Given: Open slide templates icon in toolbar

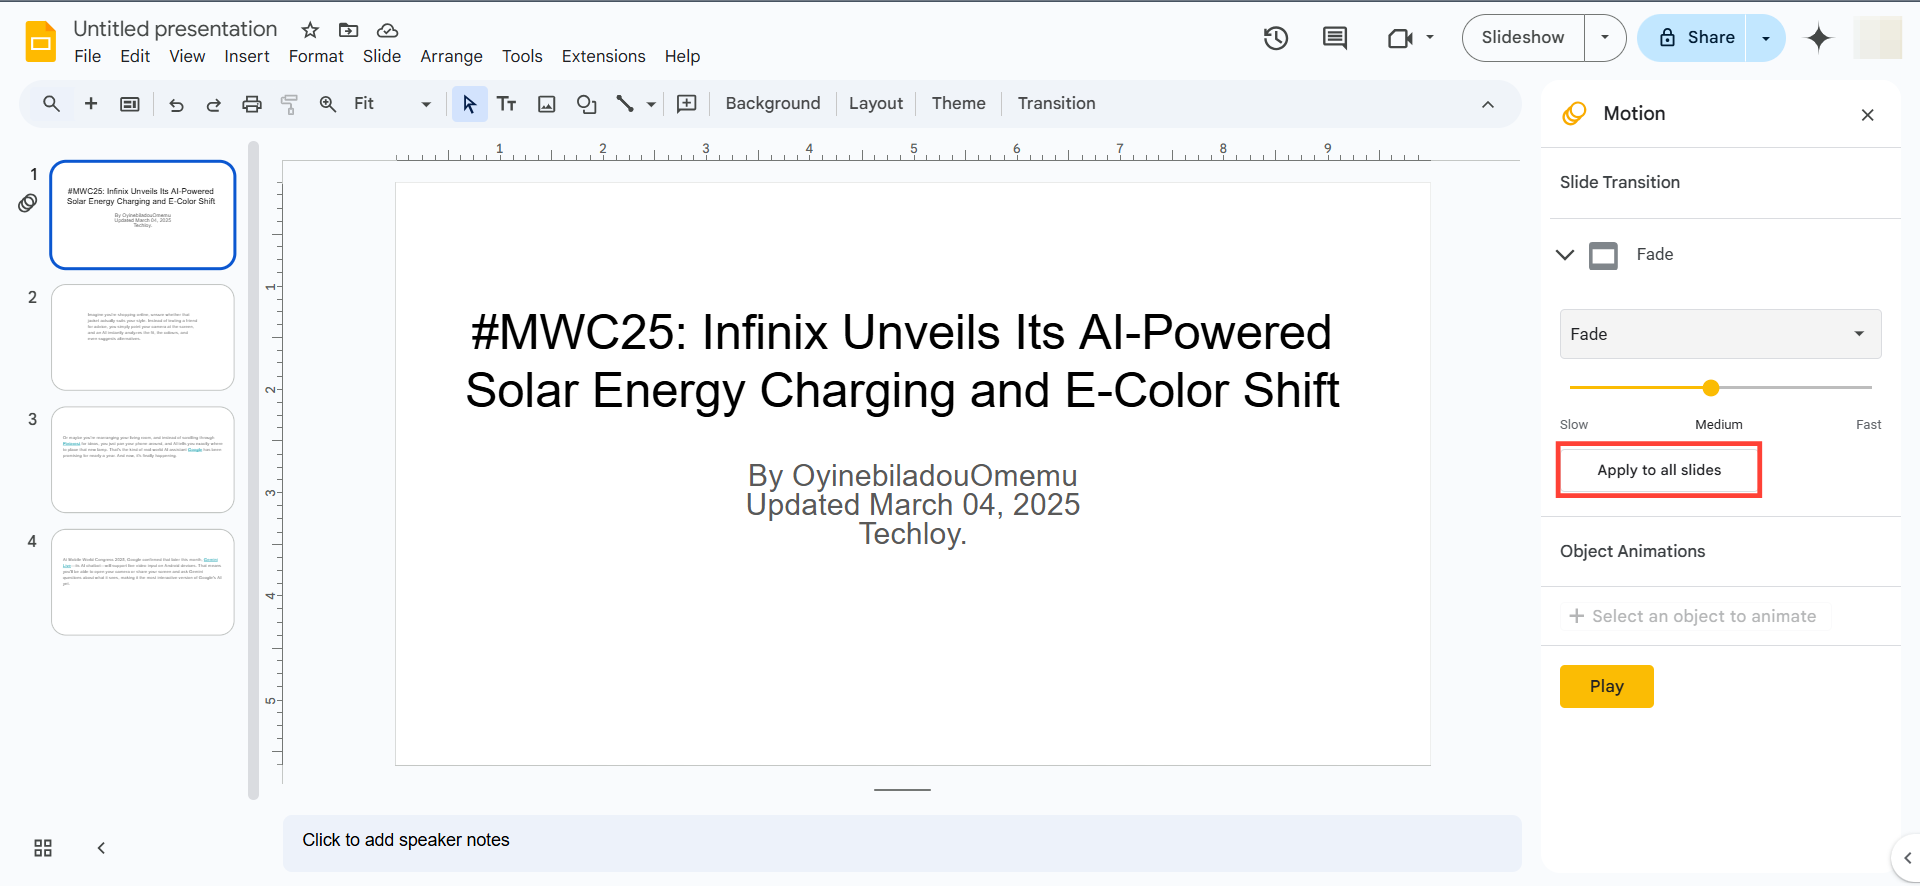Looking at the screenshot, I should click(x=130, y=104).
